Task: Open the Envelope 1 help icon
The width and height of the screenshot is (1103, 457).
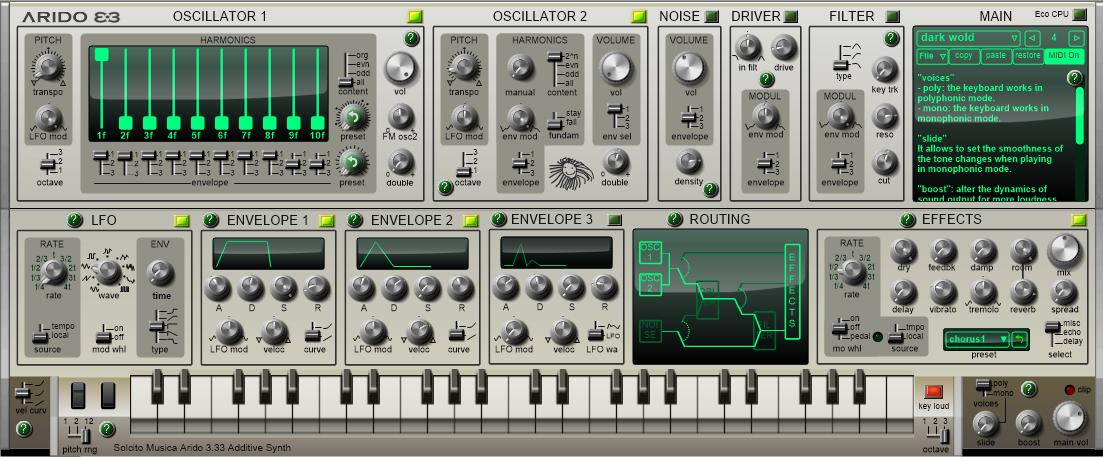Action: (x=210, y=220)
